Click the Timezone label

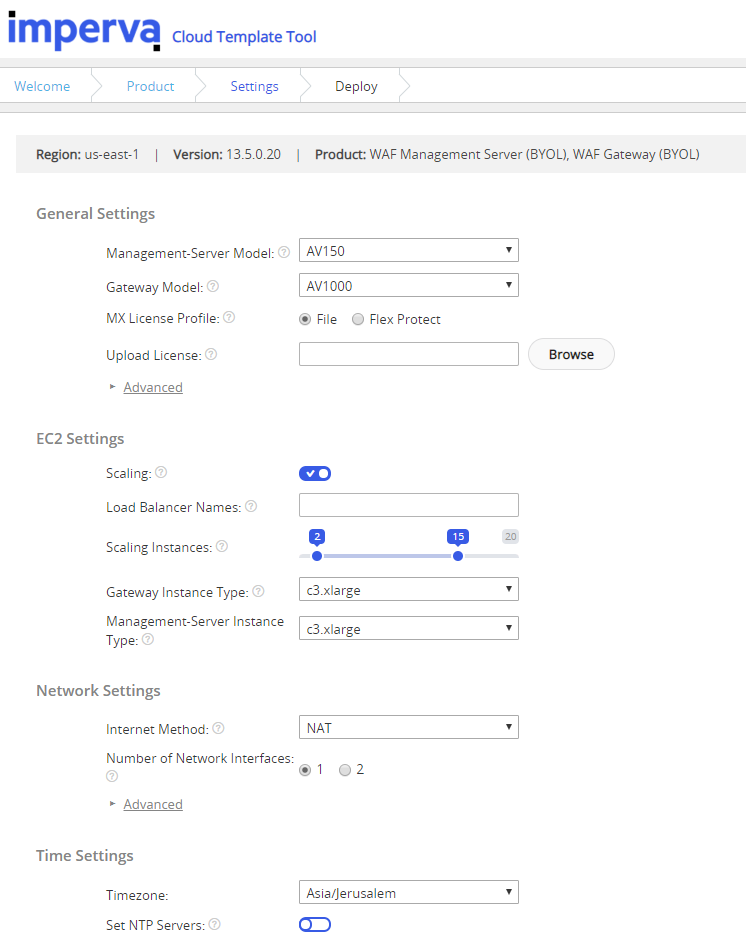click(x=137, y=895)
